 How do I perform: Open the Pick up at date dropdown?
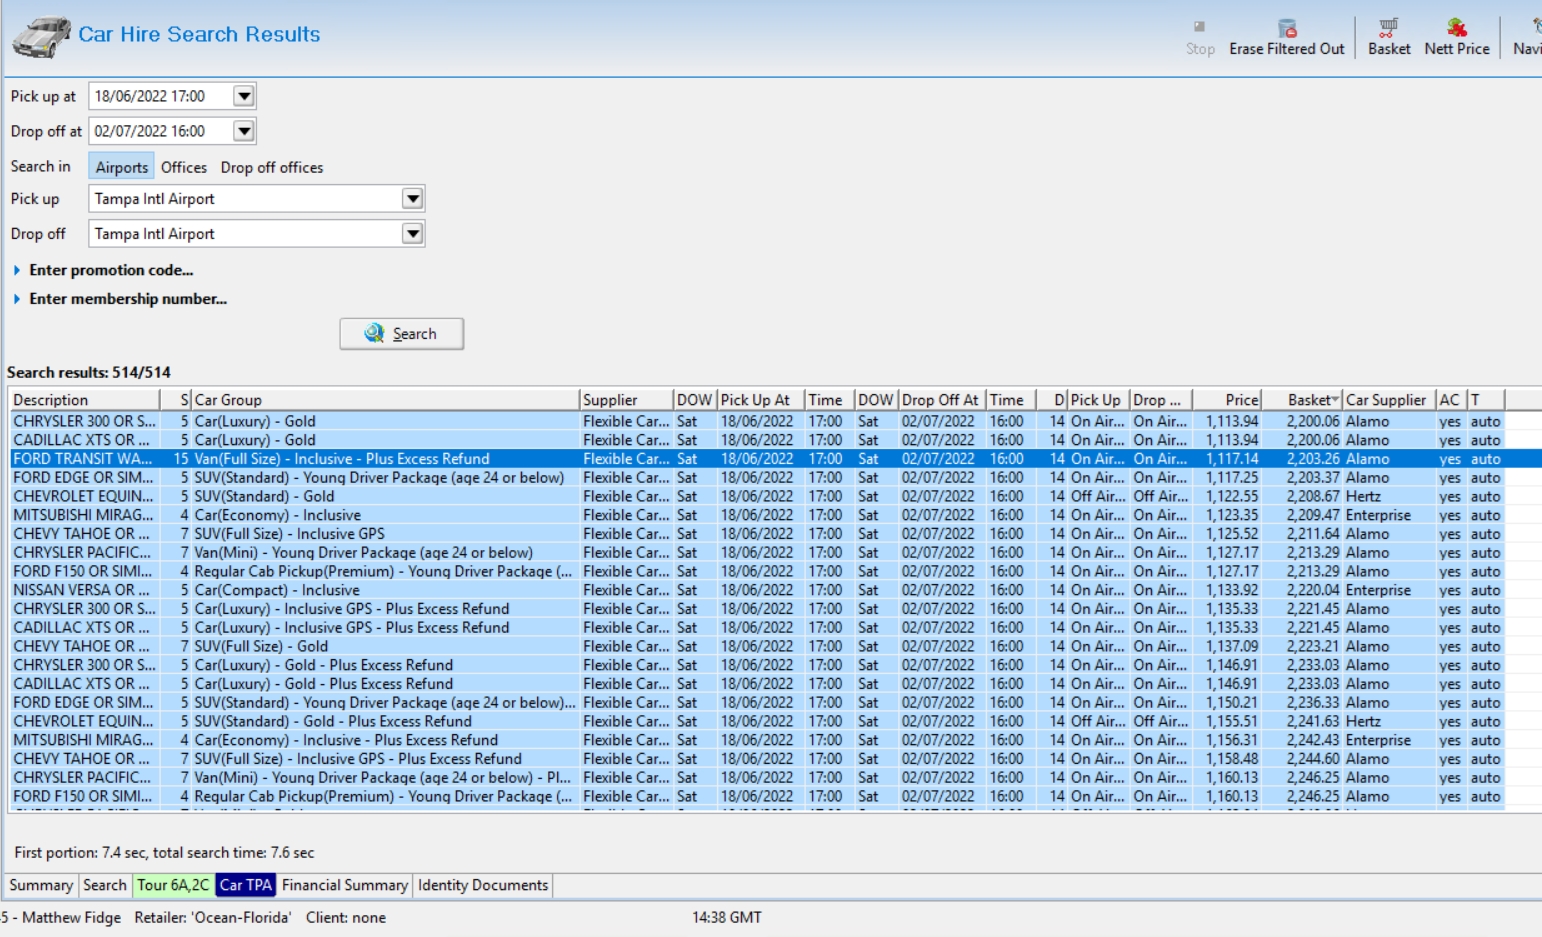click(243, 96)
